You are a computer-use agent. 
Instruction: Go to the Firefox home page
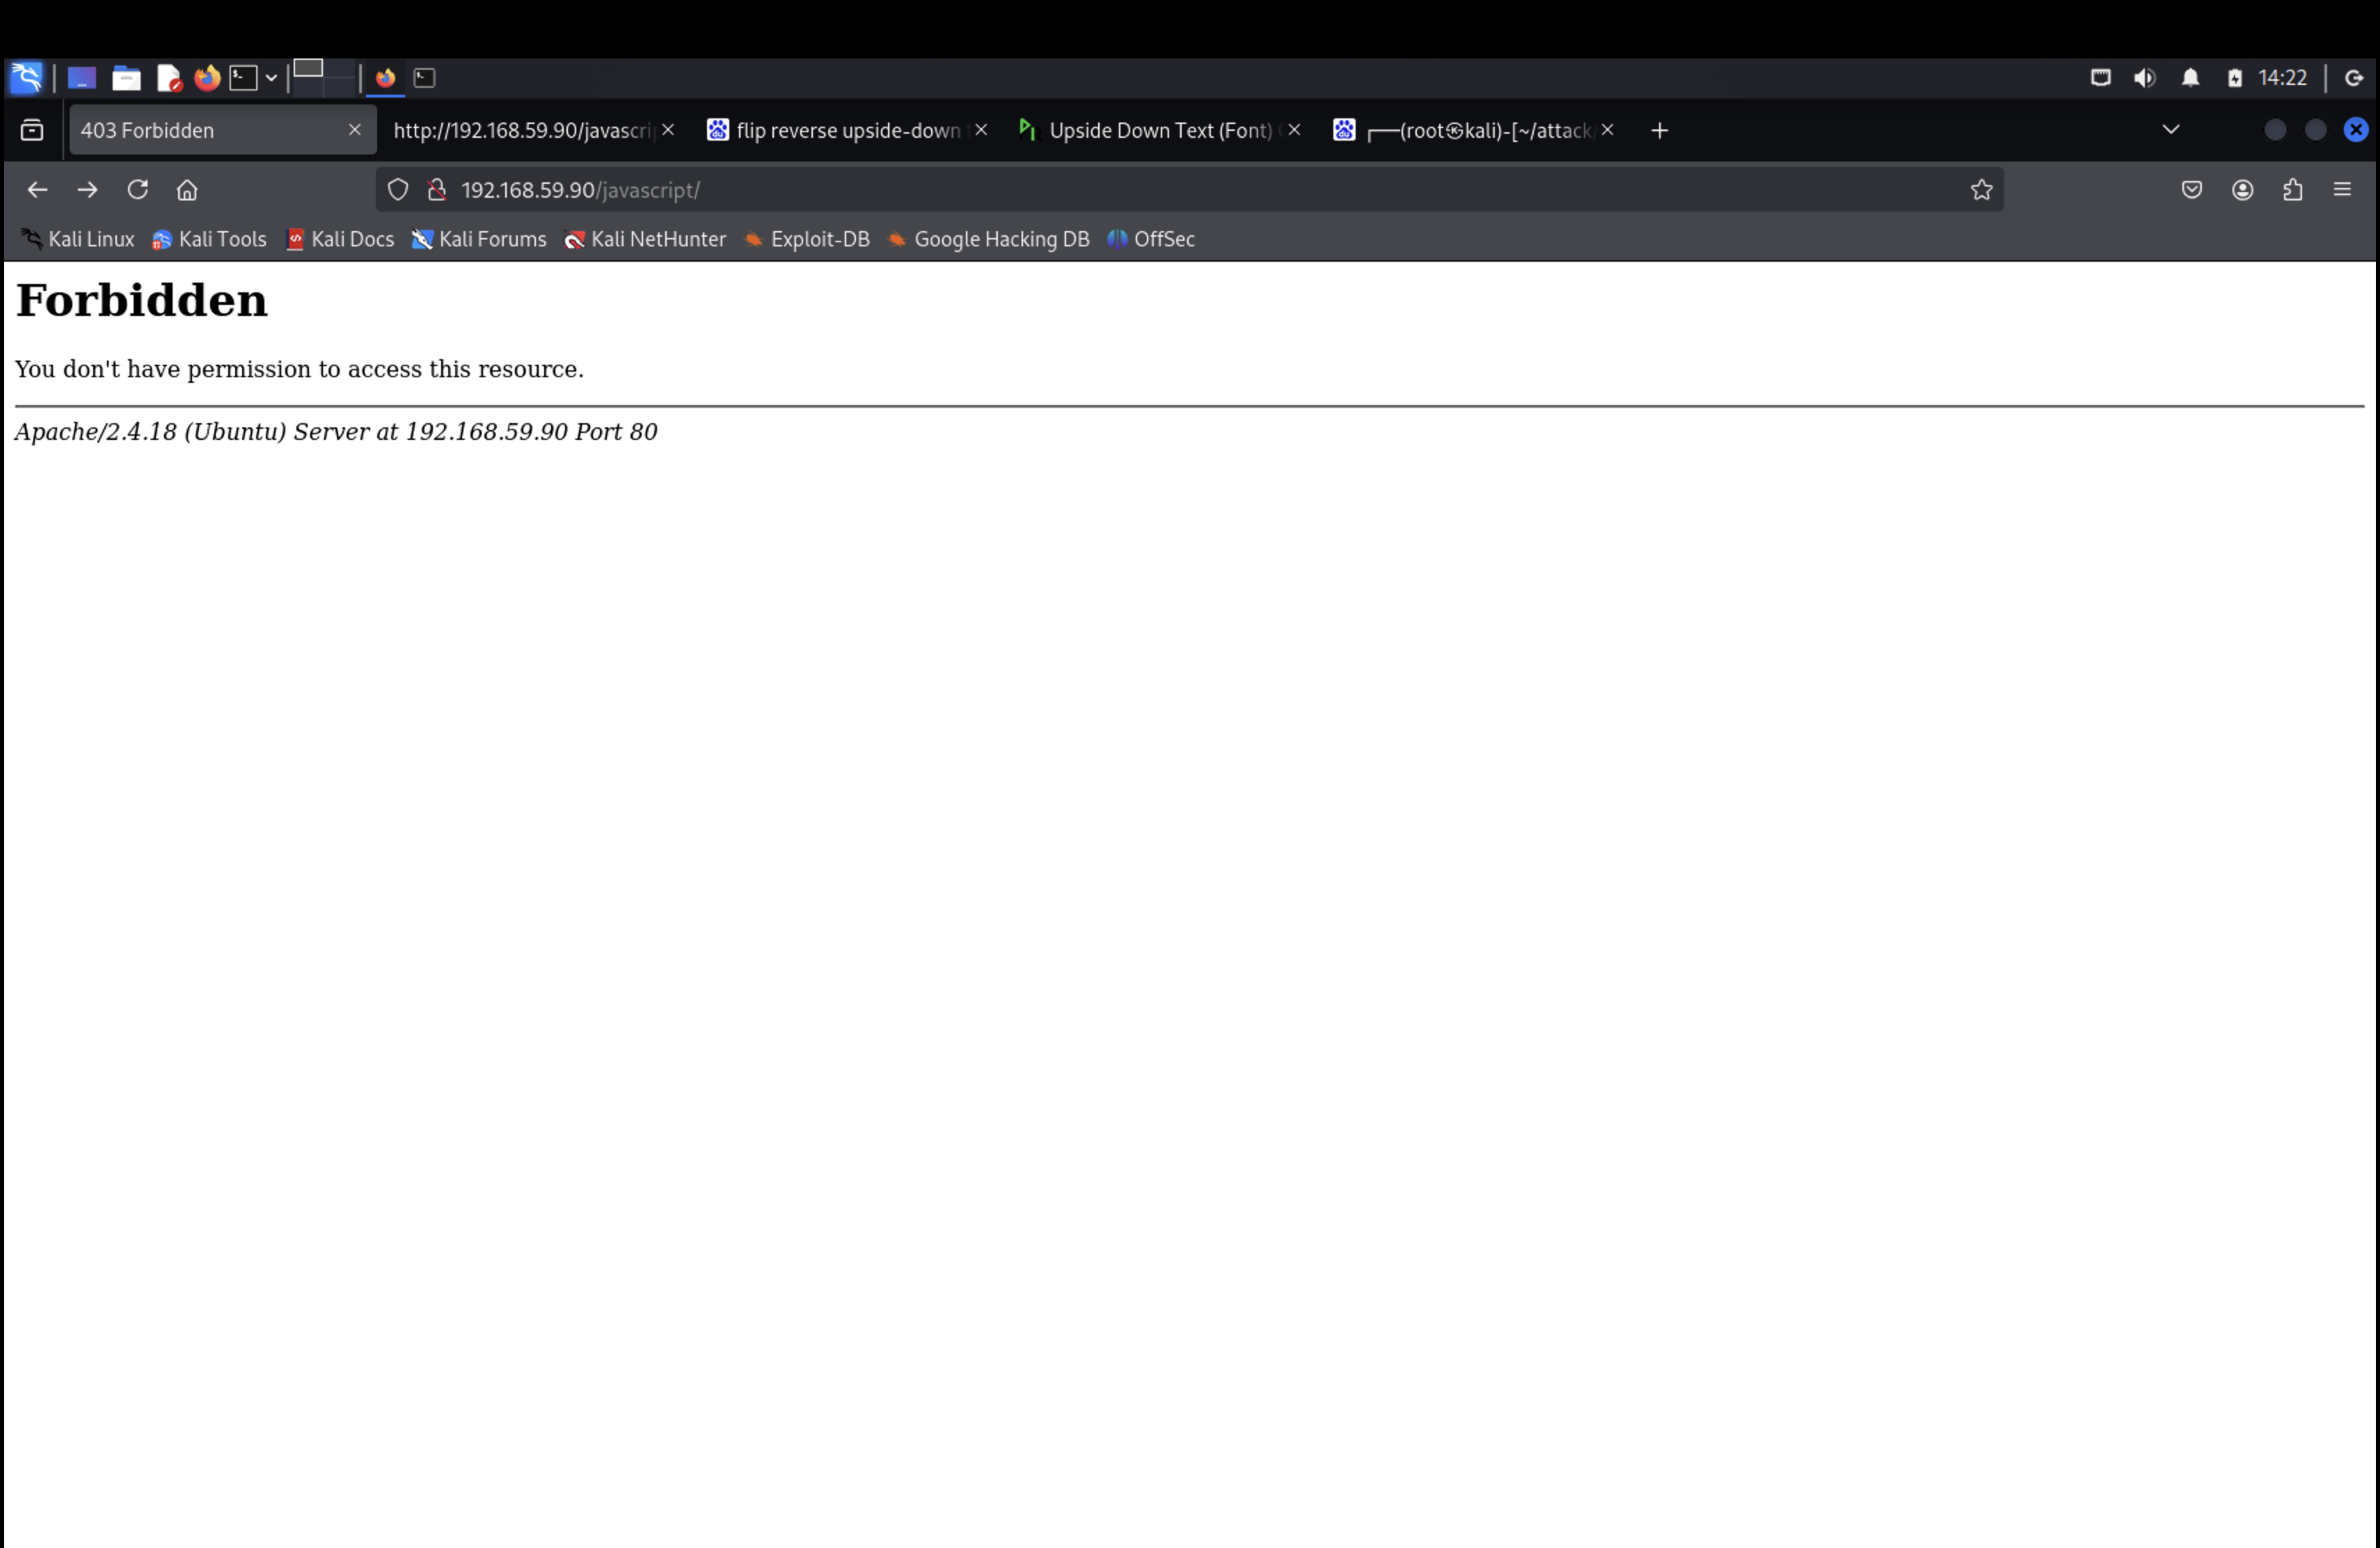point(187,190)
